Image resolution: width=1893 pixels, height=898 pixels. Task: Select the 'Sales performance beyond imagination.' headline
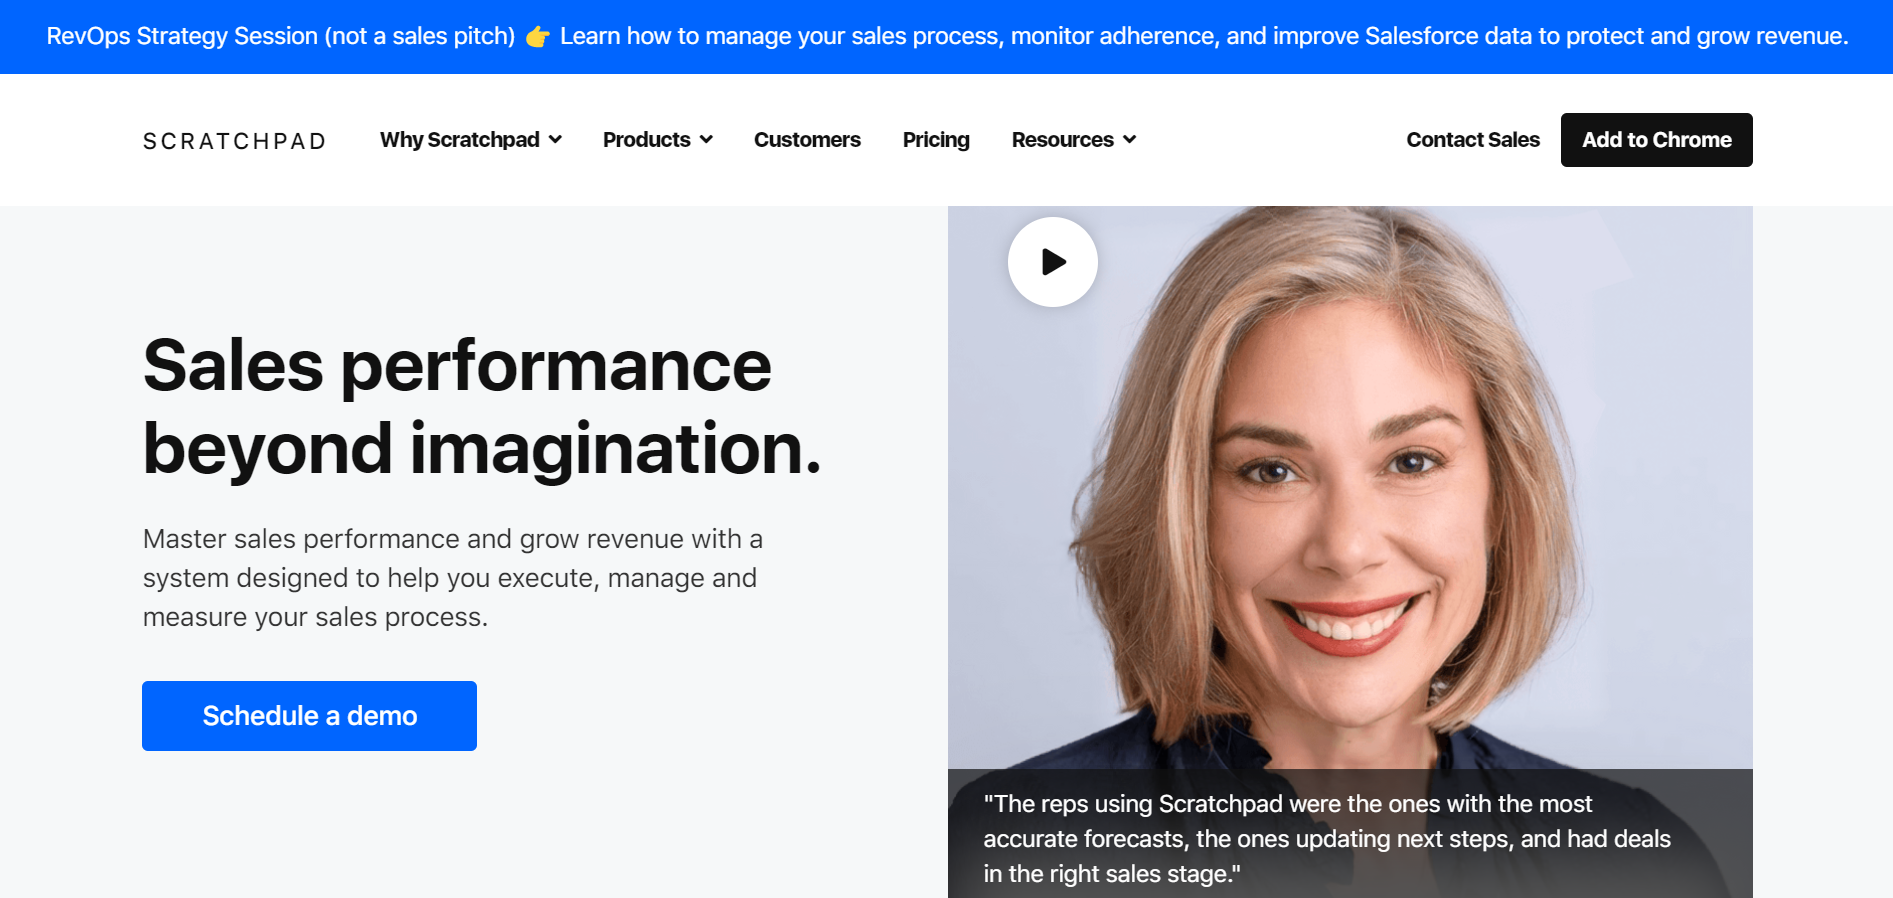point(482,406)
